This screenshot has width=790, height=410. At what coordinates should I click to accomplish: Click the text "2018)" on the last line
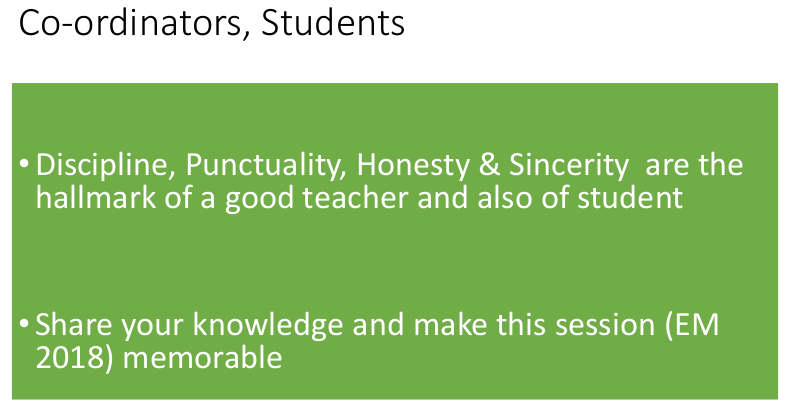click(74, 357)
